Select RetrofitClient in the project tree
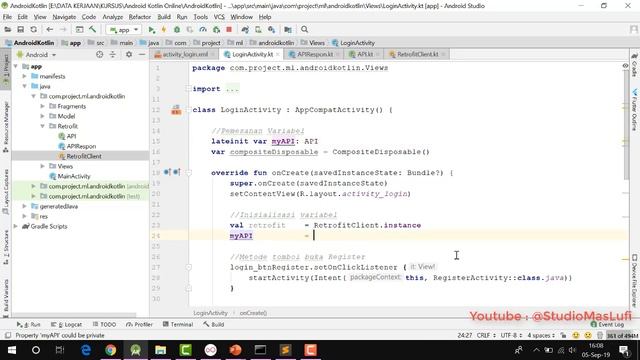This screenshot has width=640, height=360. 84,156
